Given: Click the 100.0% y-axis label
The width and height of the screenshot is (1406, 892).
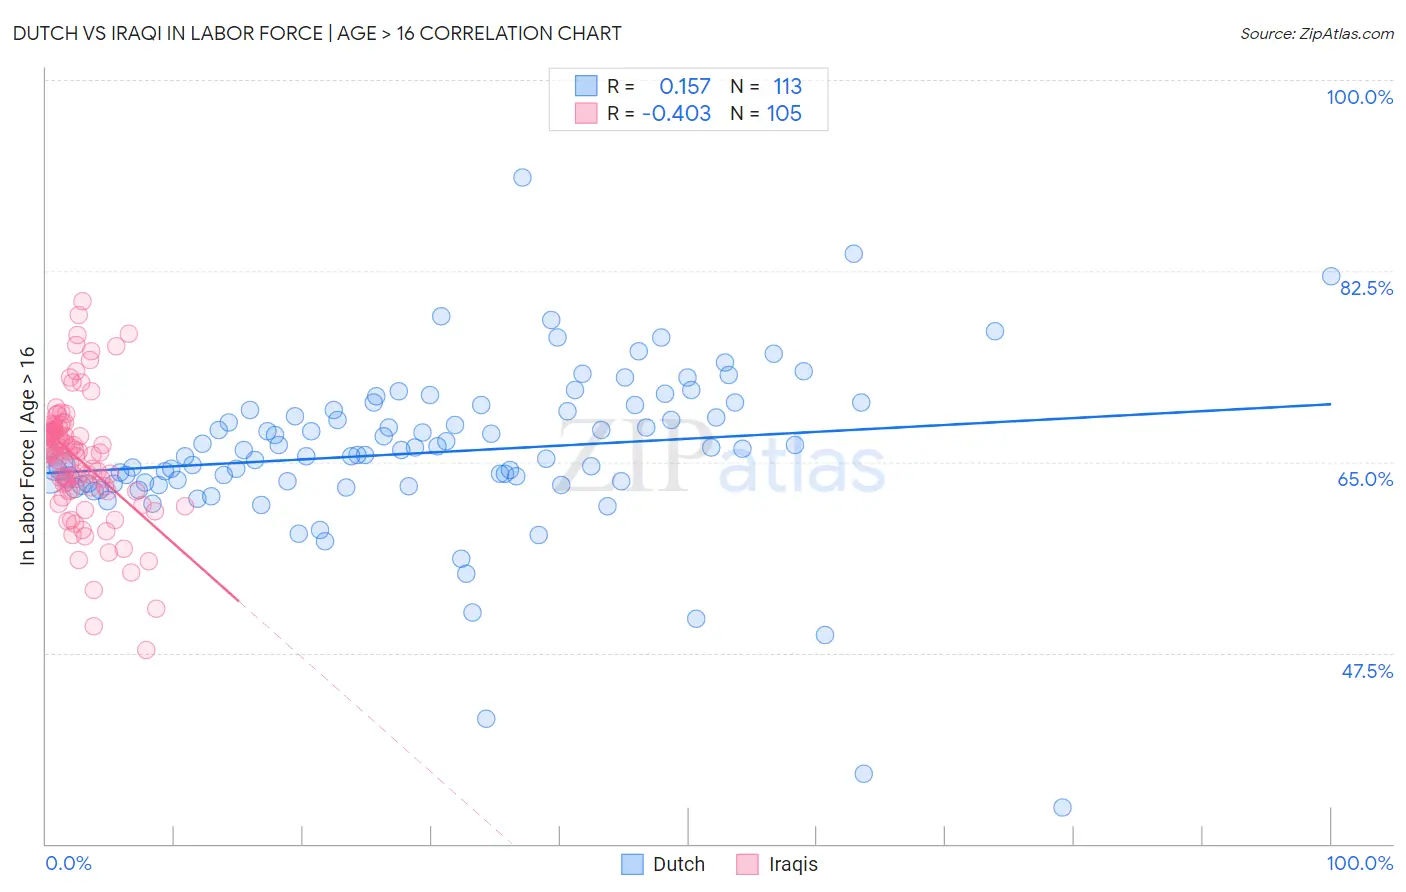Looking at the screenshot, I should [x=1359, y=97].
